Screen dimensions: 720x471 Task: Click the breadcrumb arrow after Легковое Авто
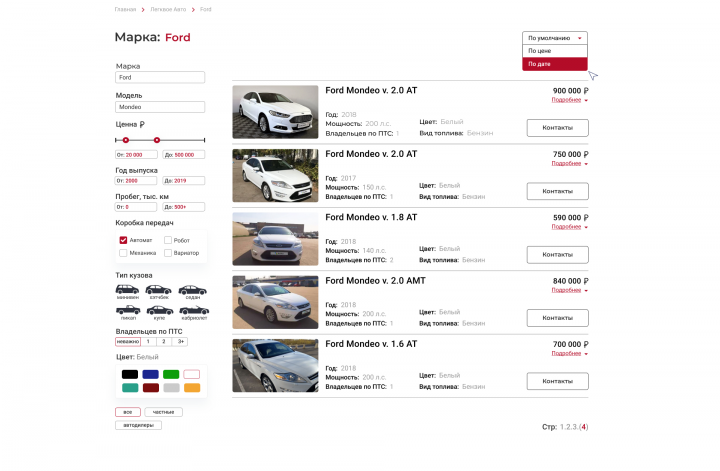click(193, 10)
